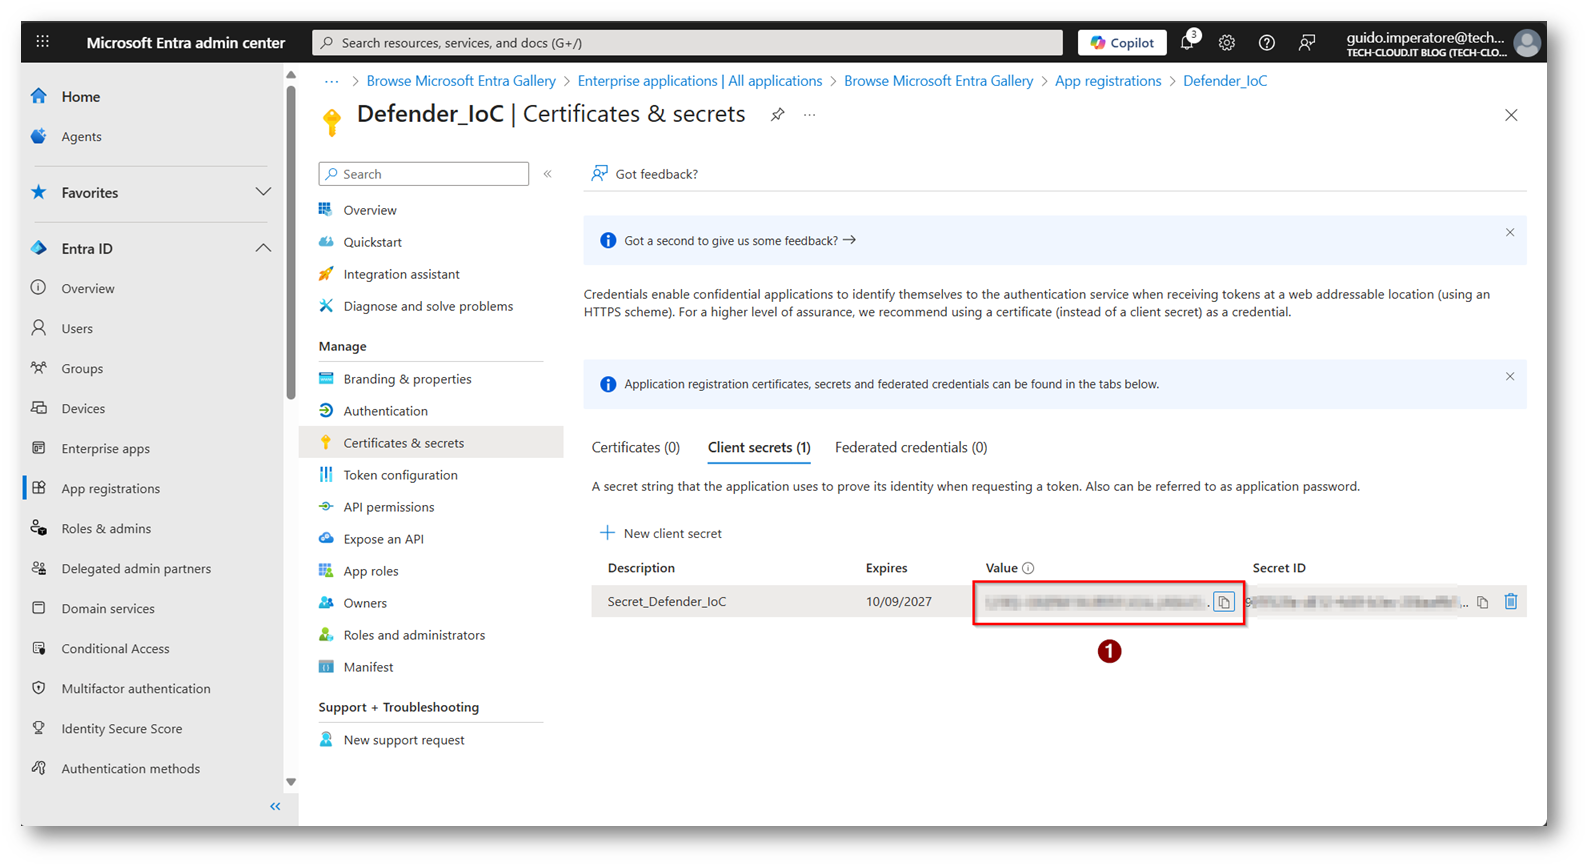The width and height of the screenshot is (1589, 868).
Task: Add a New client secret
Action: 661,533
